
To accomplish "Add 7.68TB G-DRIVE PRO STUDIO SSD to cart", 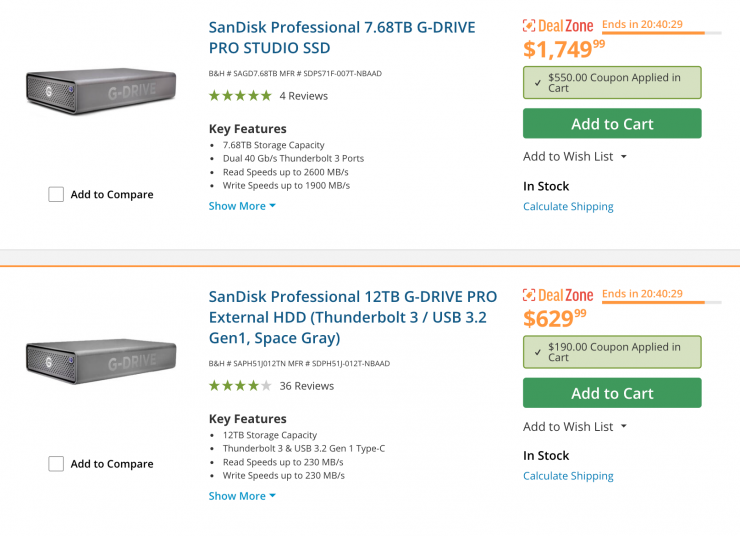I will [x=612, y=124].
